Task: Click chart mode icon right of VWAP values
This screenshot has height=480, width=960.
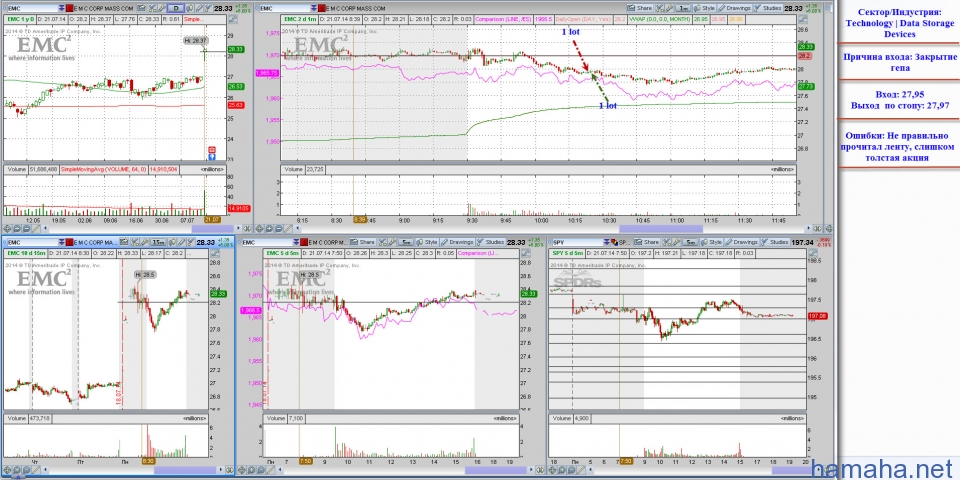Action: 803,19
